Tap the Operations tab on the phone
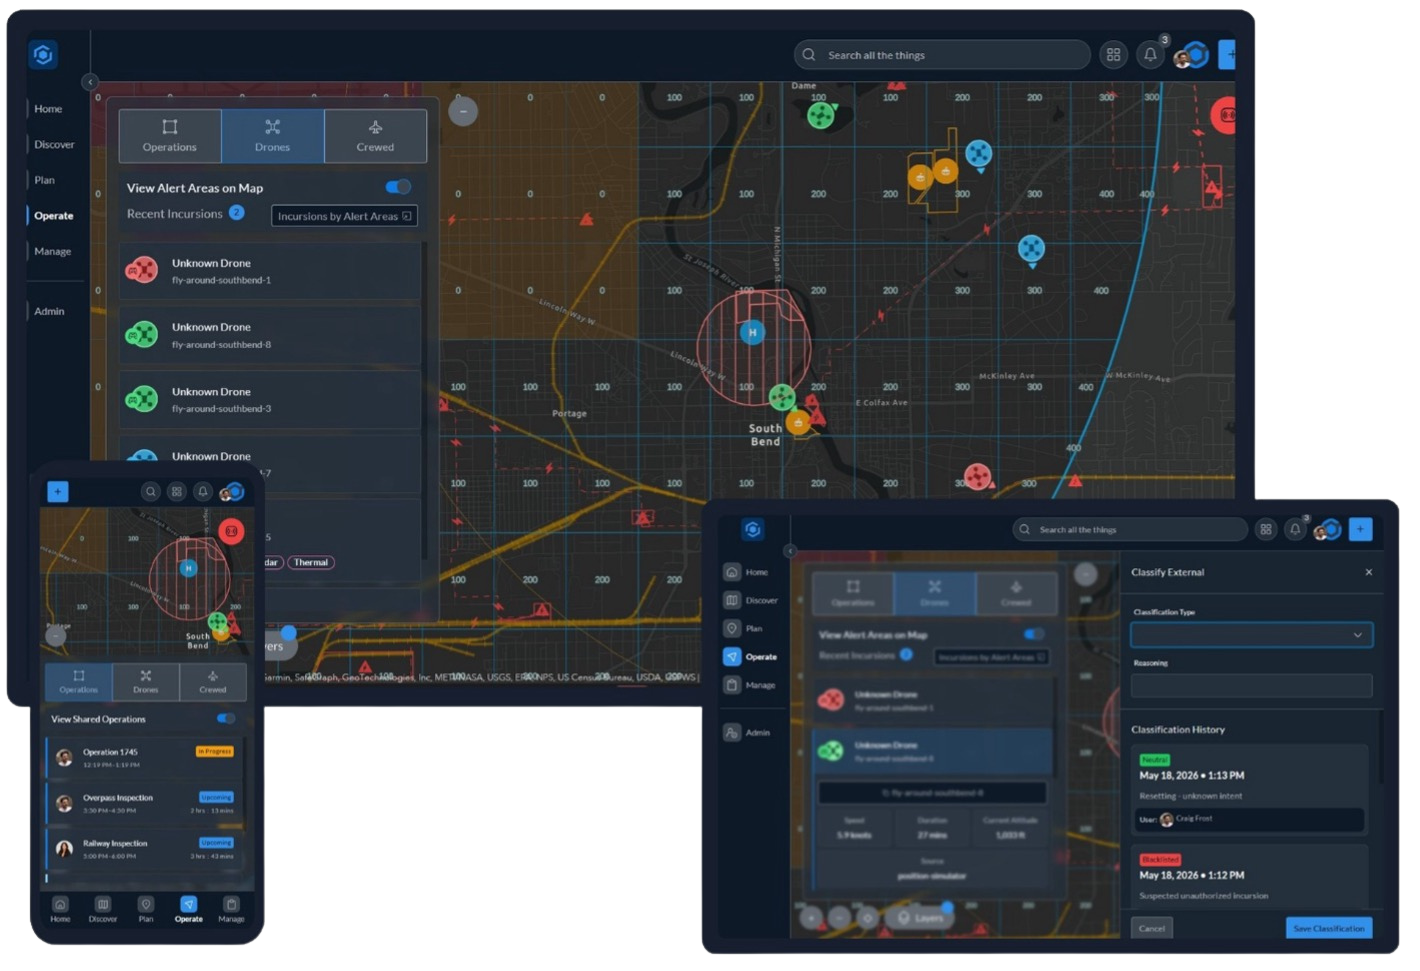The image size is (1420, 971). [x=79, y=681]
